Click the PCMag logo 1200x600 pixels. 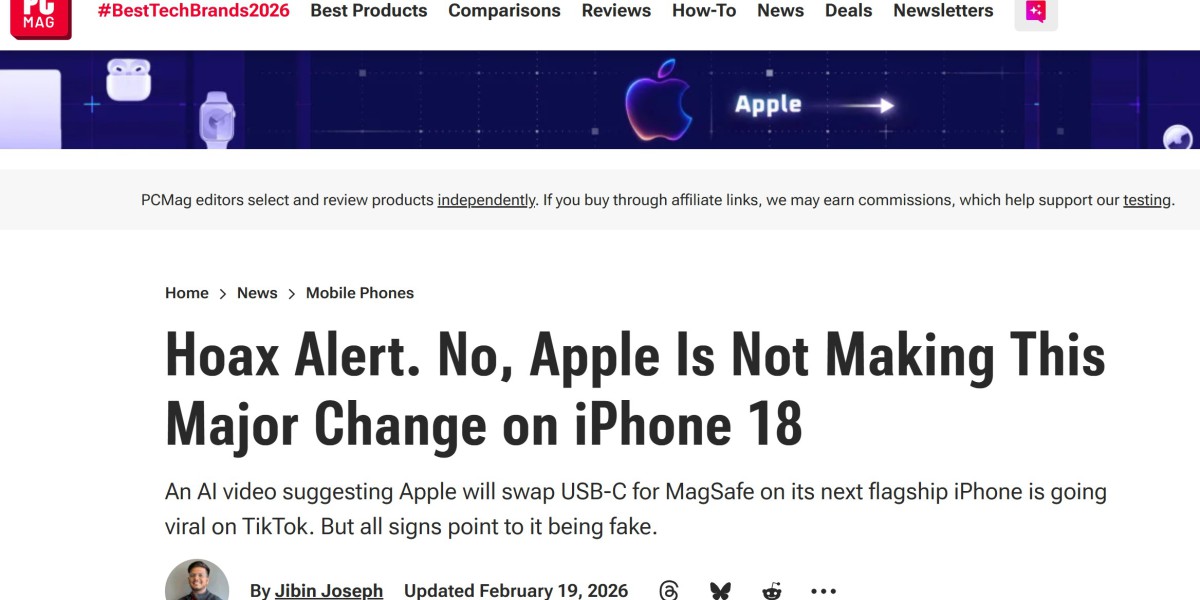click(x=40, y=15)
